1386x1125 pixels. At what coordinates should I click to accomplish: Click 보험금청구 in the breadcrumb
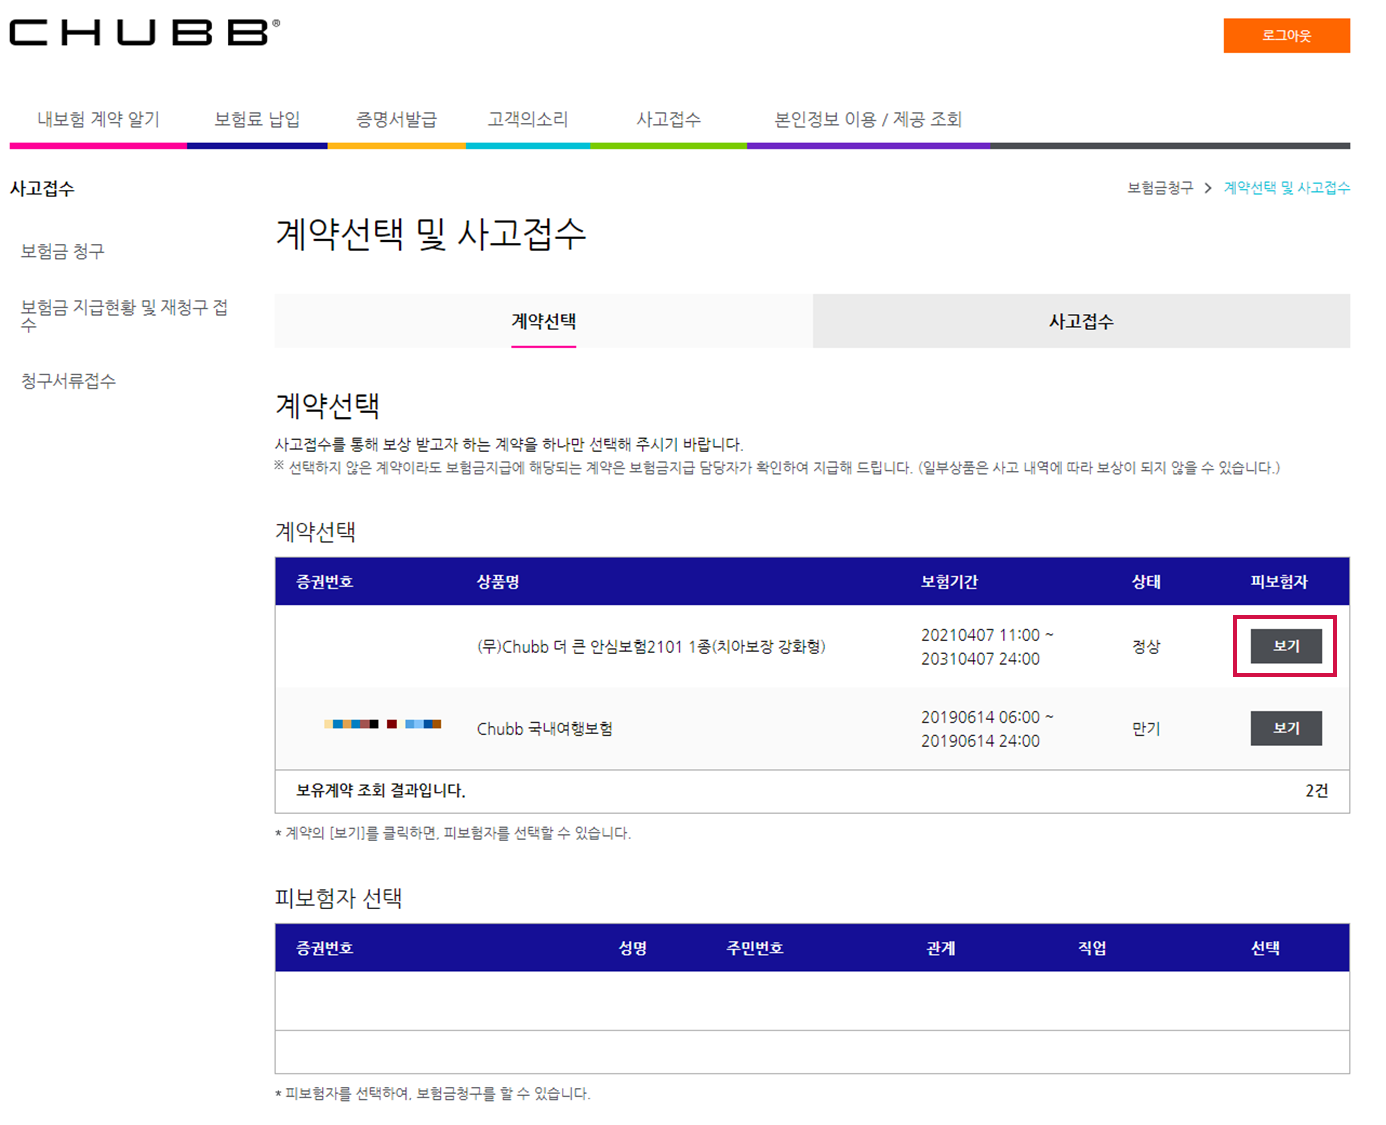pyautogui.click(x=1160, y=188)
